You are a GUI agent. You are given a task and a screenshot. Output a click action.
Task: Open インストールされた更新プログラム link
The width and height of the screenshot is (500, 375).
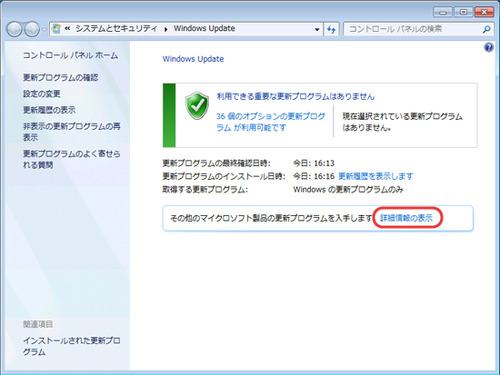click(x=72, y=346)
